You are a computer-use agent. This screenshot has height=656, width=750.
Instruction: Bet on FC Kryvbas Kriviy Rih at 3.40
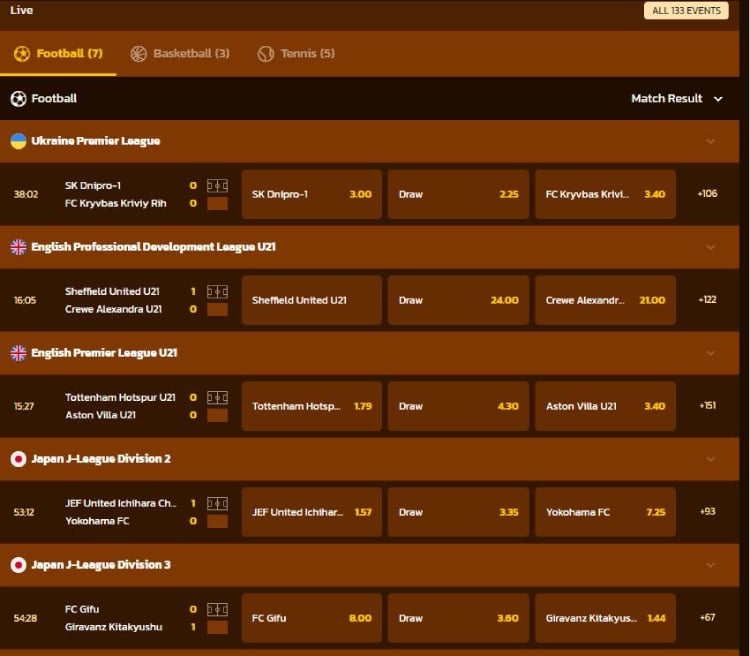coord(605,194)
